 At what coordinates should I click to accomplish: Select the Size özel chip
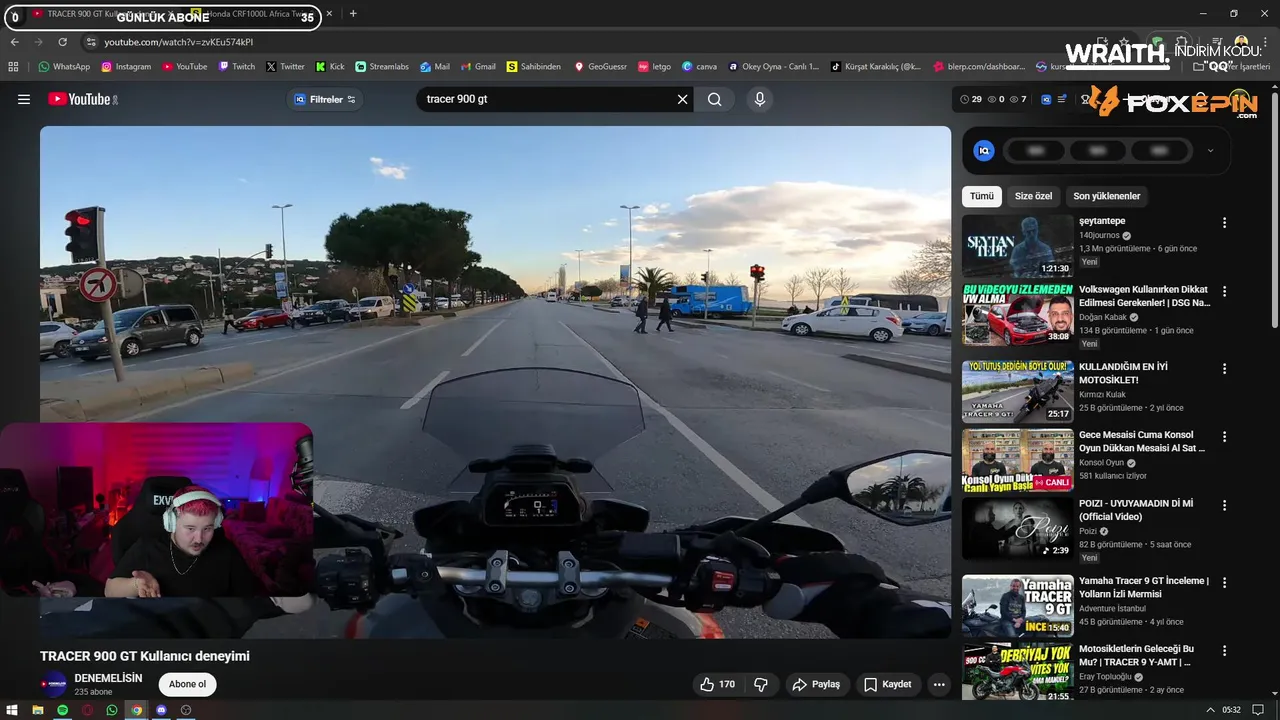(1033, 196)
